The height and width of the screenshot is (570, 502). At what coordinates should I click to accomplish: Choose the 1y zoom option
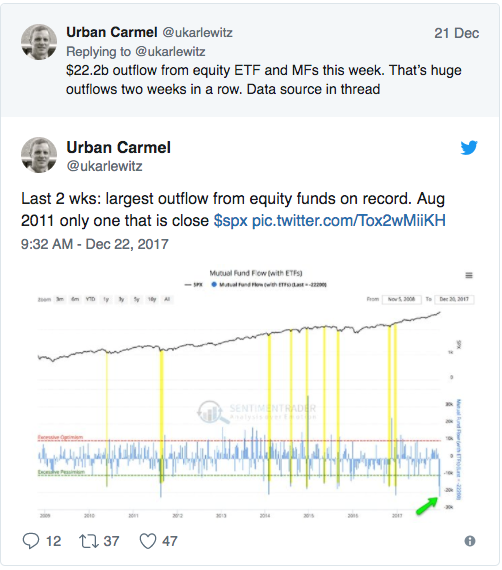[x=106, y=299]
